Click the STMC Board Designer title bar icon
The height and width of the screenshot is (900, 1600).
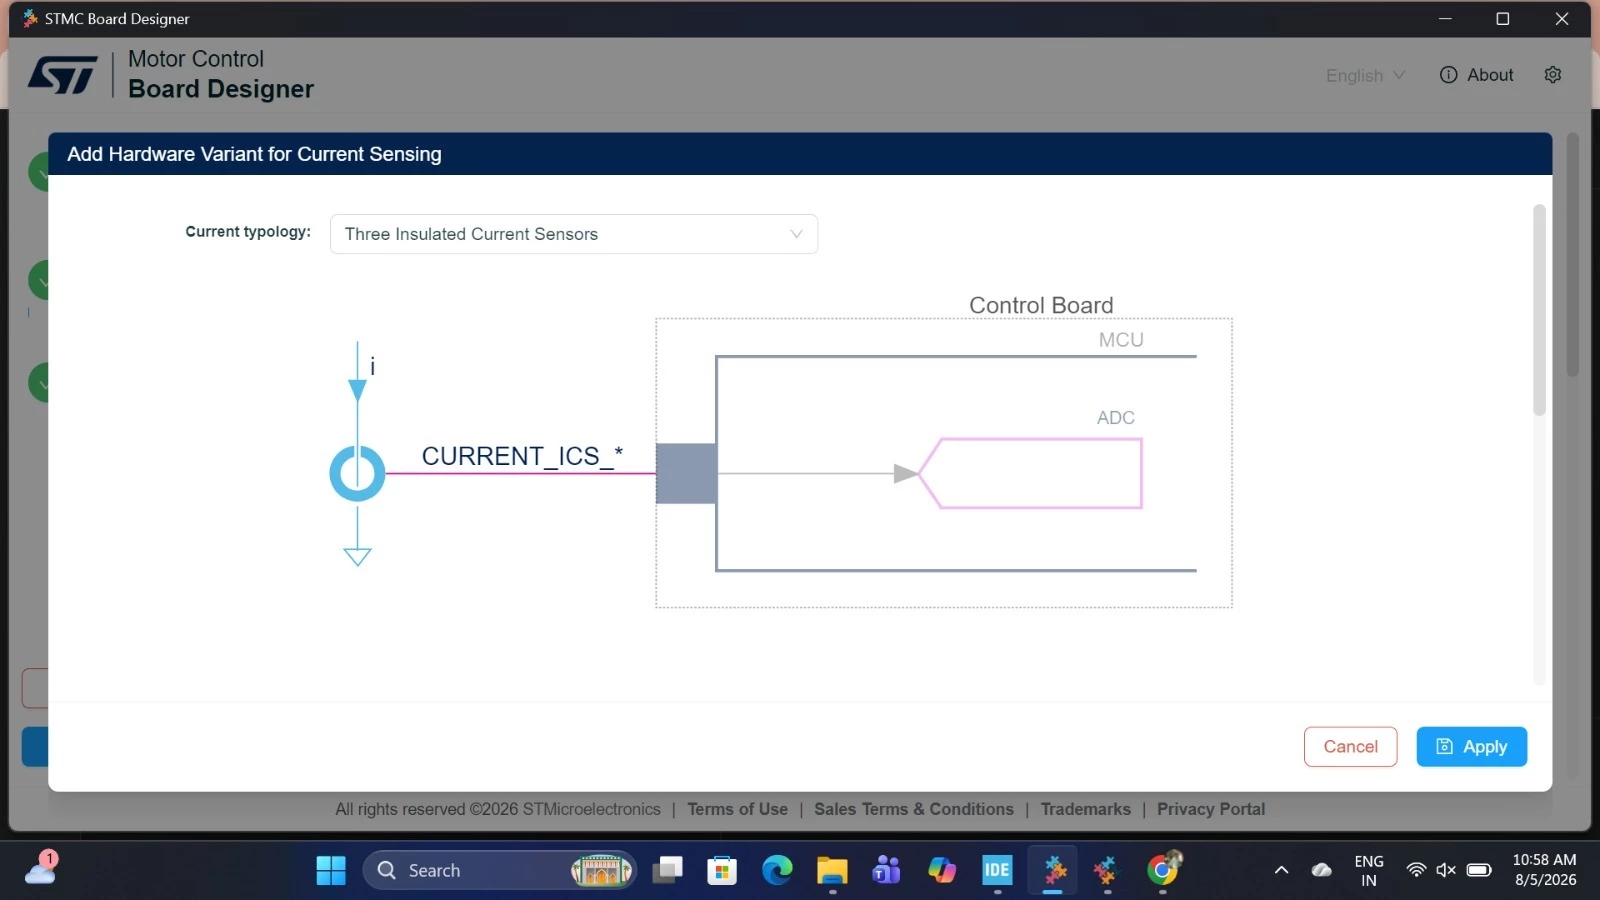click(x=30, y=18)
